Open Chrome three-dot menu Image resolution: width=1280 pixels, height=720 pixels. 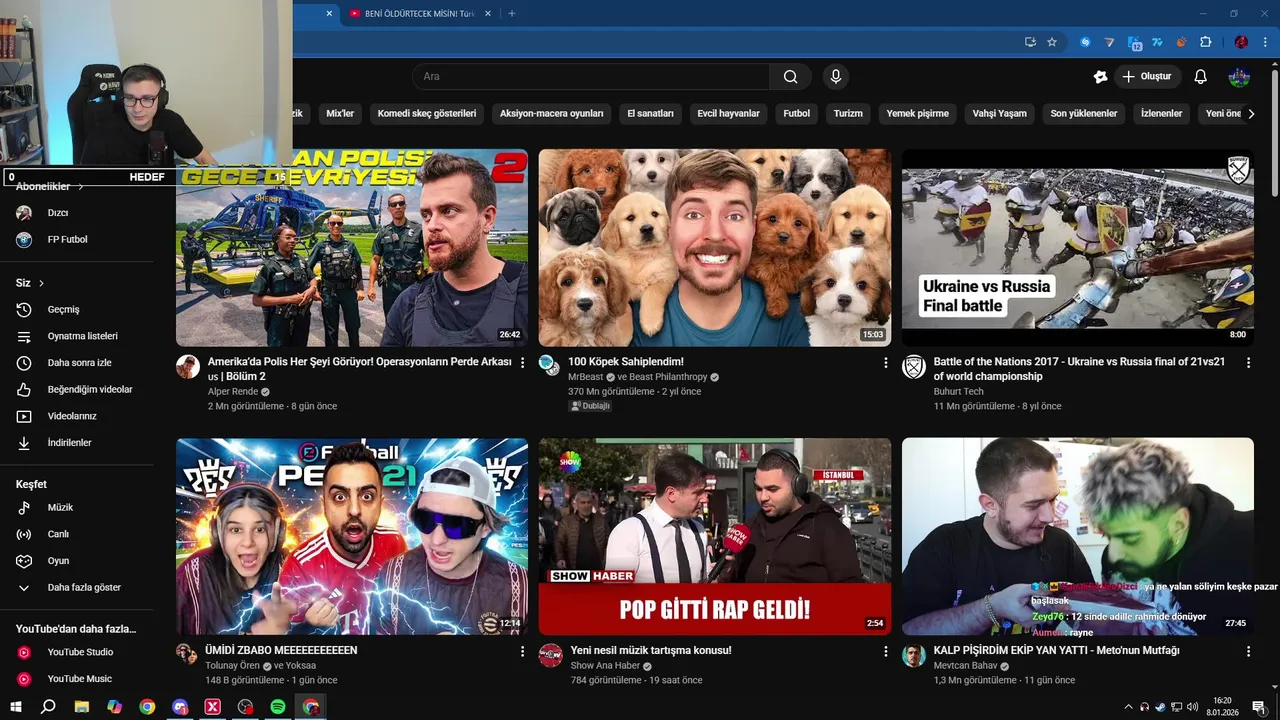click(1263, 42)
